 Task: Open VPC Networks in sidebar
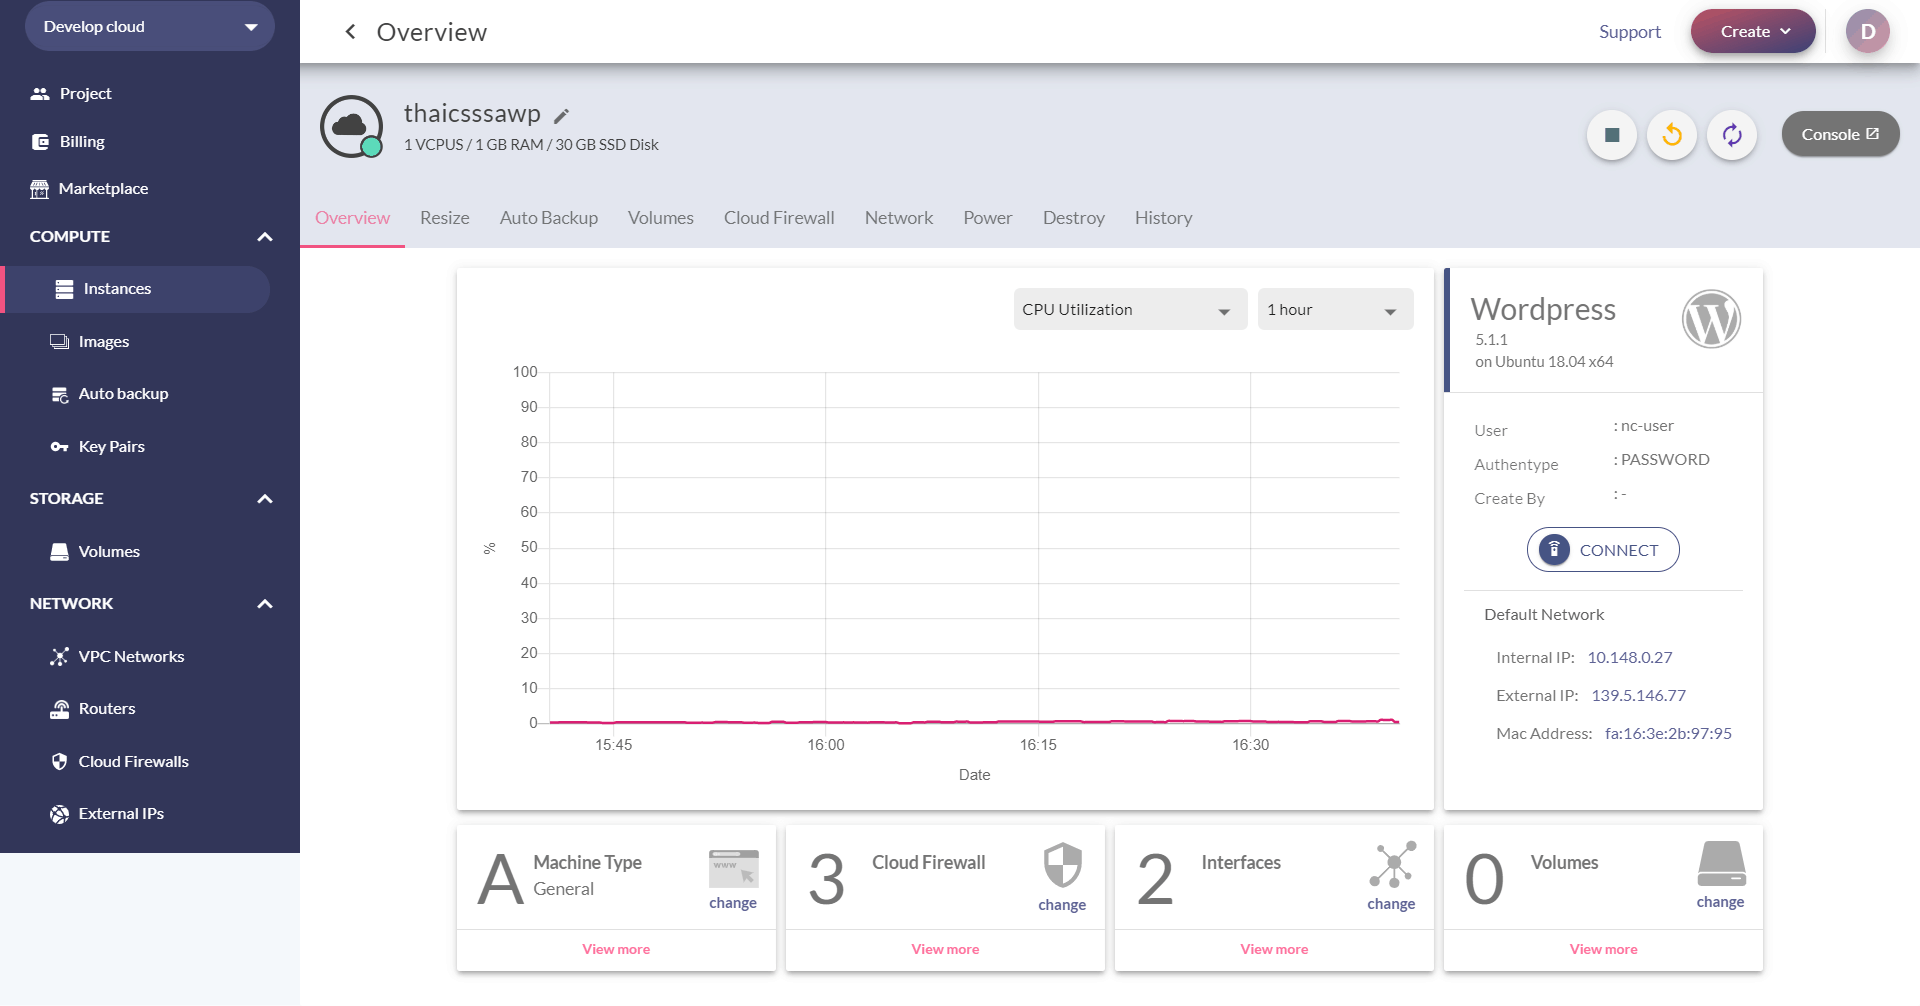click(116, 657)
